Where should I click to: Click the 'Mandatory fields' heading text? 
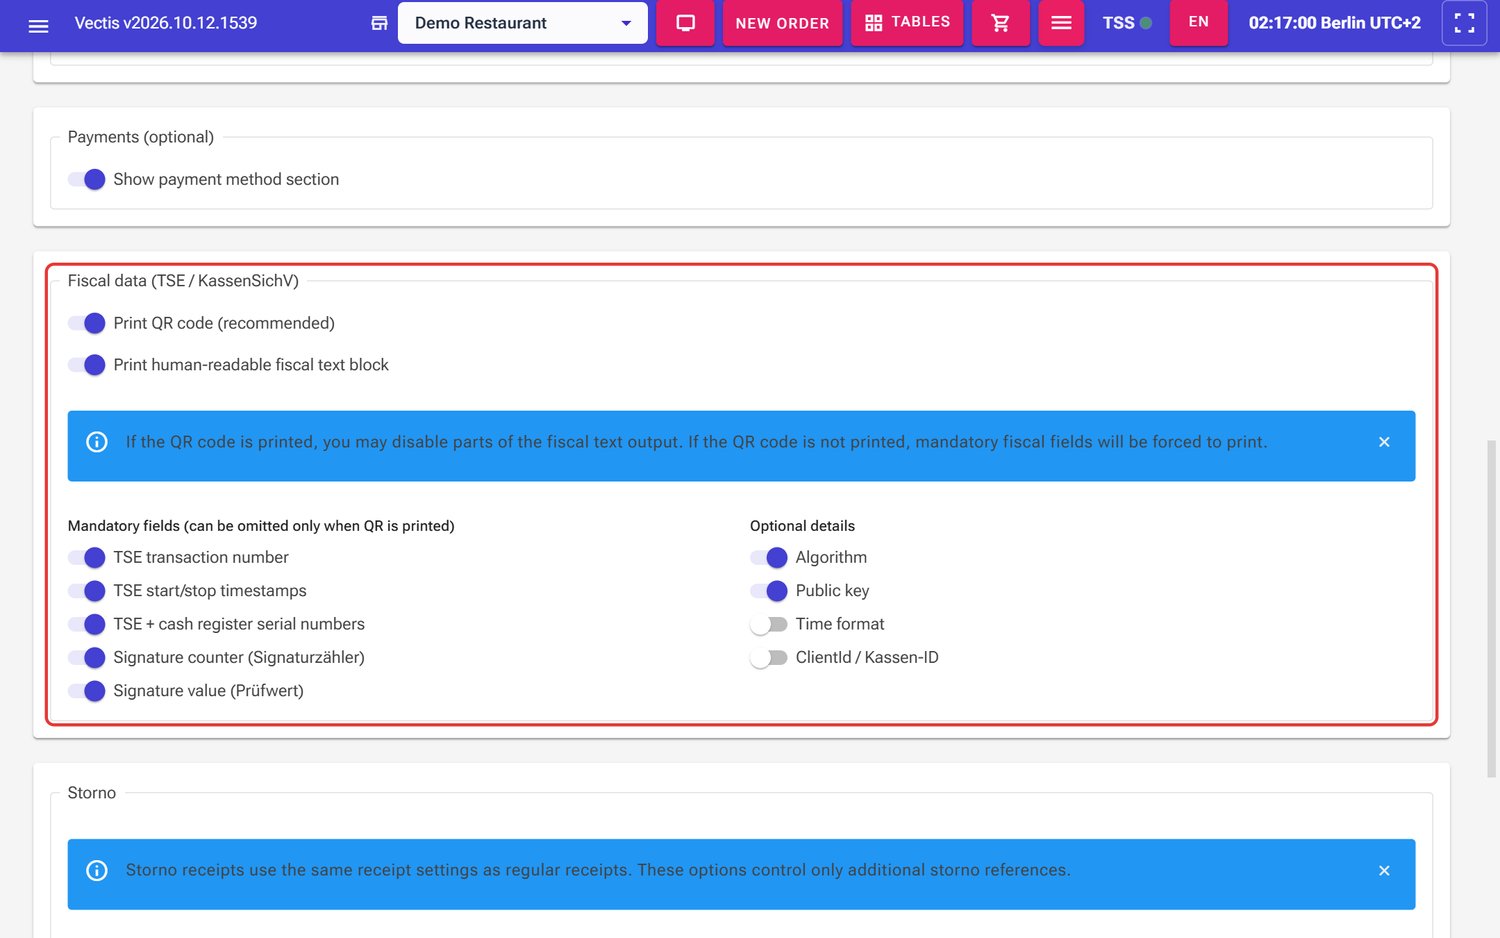click(261, 526)
